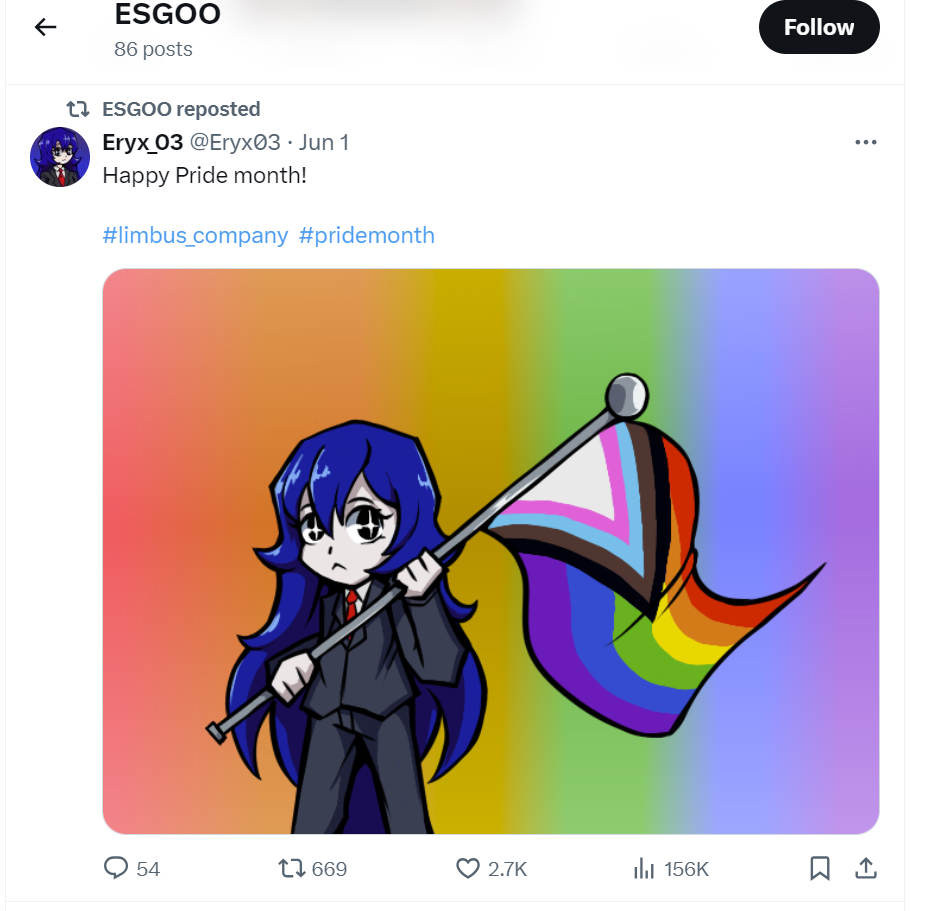Viewport: 928px width, 911px height.
Task: Click the 86 posts count text
Action: tap(153, 49)
